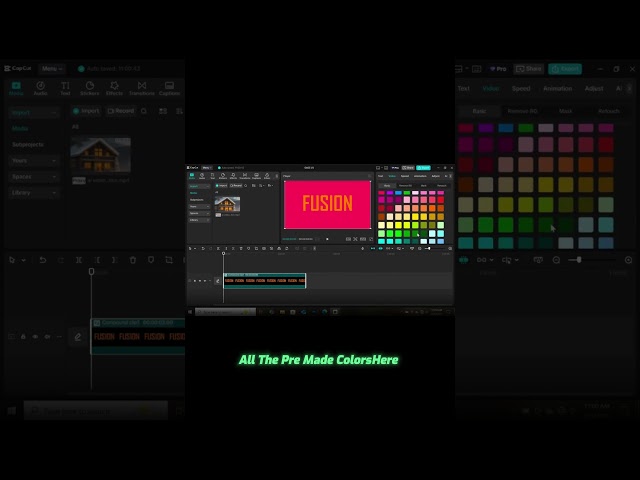This screenshot has height=480, width=640.
Task: Open the Windows Start button in enlarged taskbar
Action: coord(11,411)
